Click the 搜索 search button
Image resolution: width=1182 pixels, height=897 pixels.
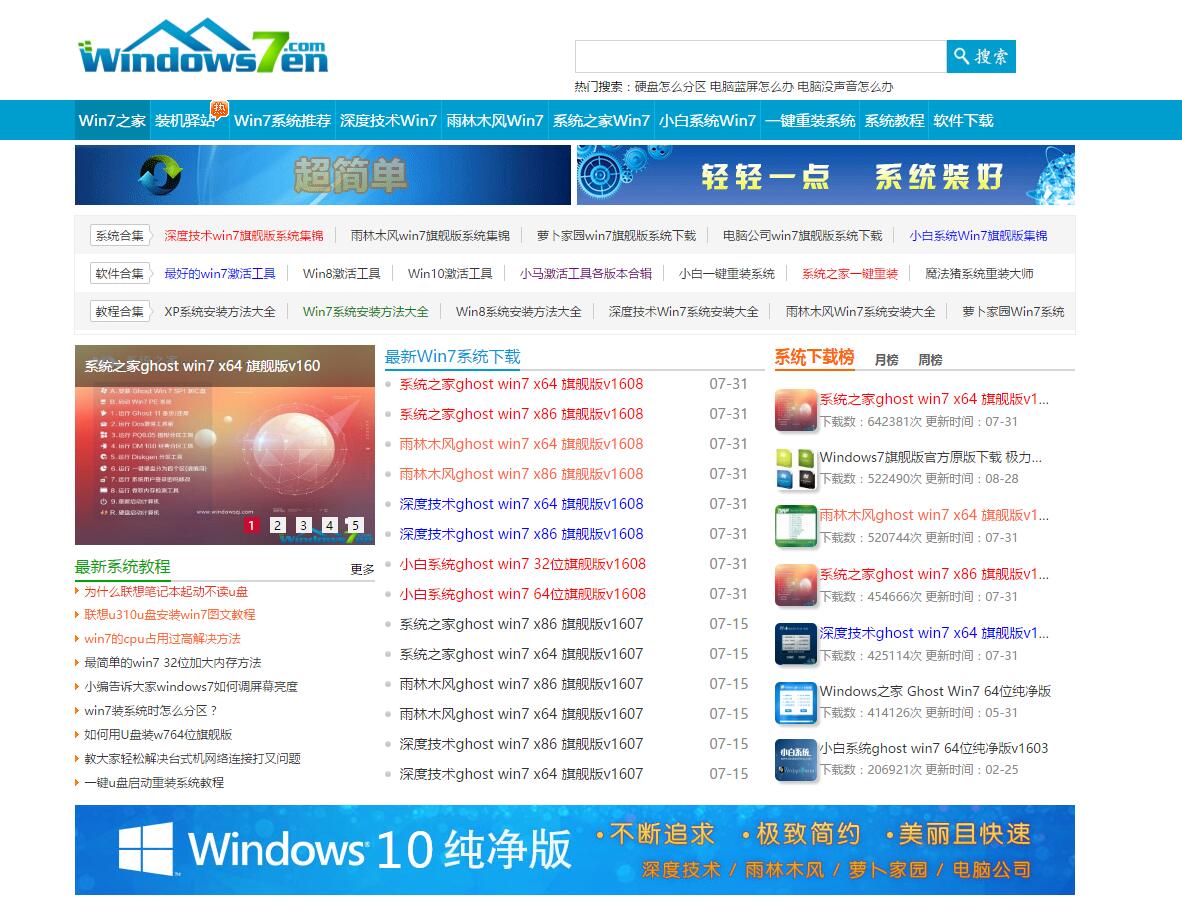click(980, 56)
